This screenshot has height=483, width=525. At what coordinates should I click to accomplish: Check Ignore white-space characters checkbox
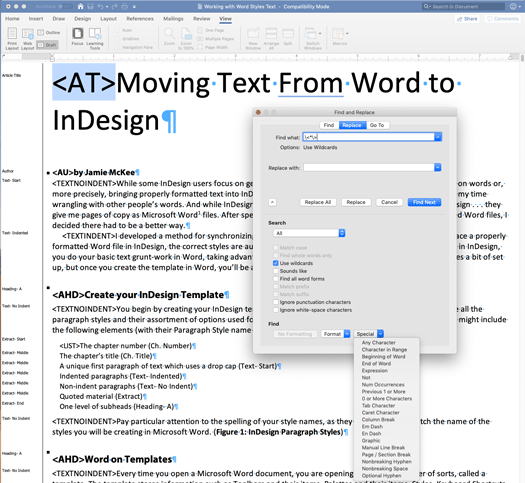click(x=276, y=310)
